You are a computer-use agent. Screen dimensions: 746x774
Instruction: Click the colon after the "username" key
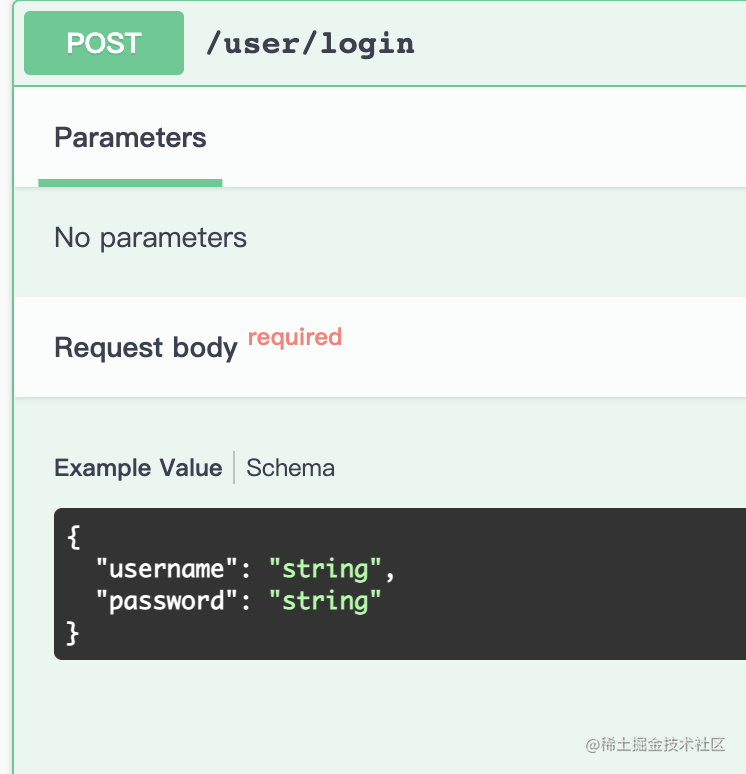[x=246, y=570]
